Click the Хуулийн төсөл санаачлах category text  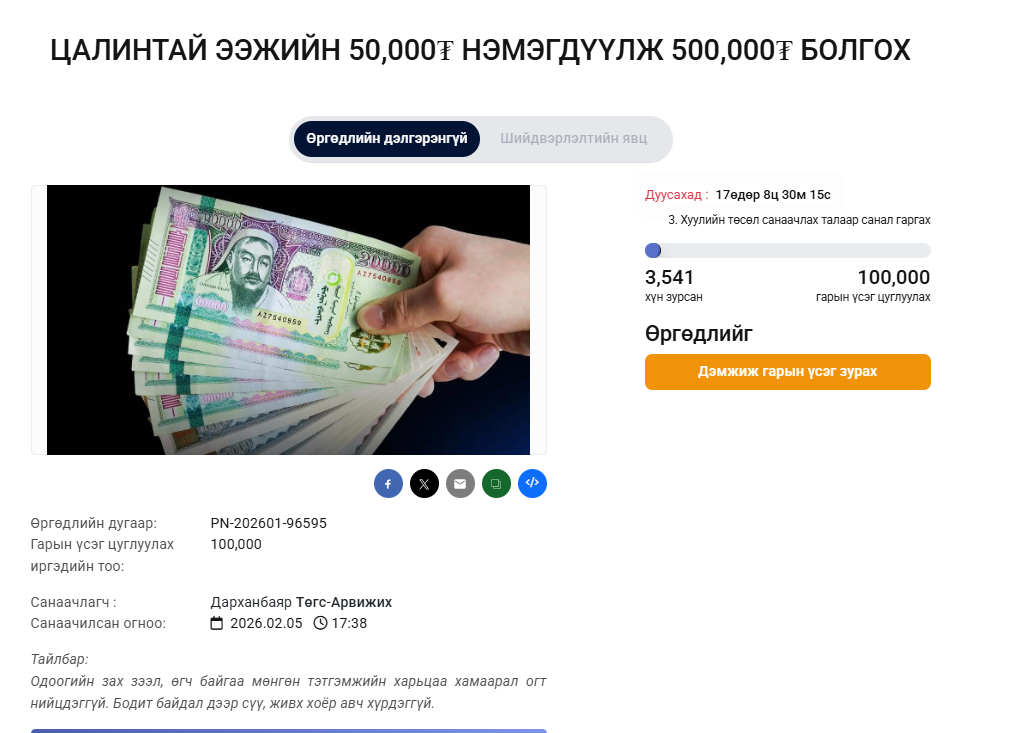point(799,220)
